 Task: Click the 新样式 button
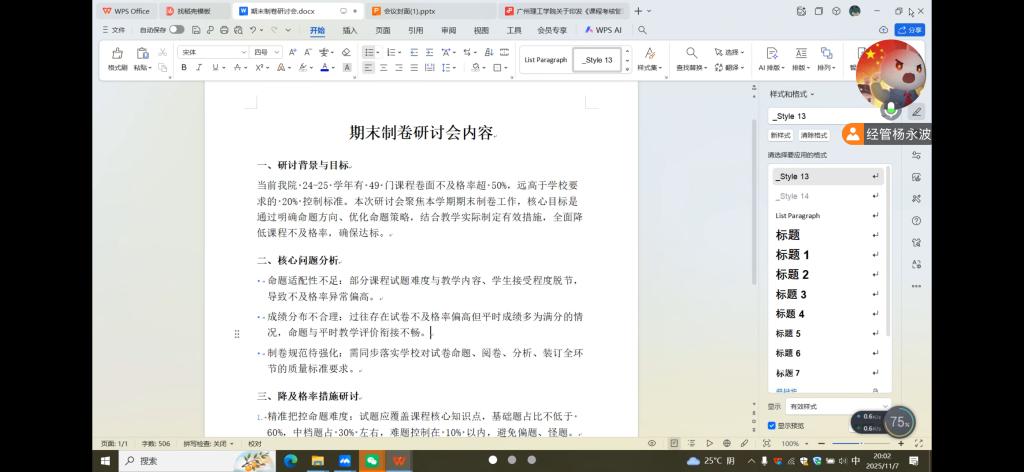click(x=781, y=135)
